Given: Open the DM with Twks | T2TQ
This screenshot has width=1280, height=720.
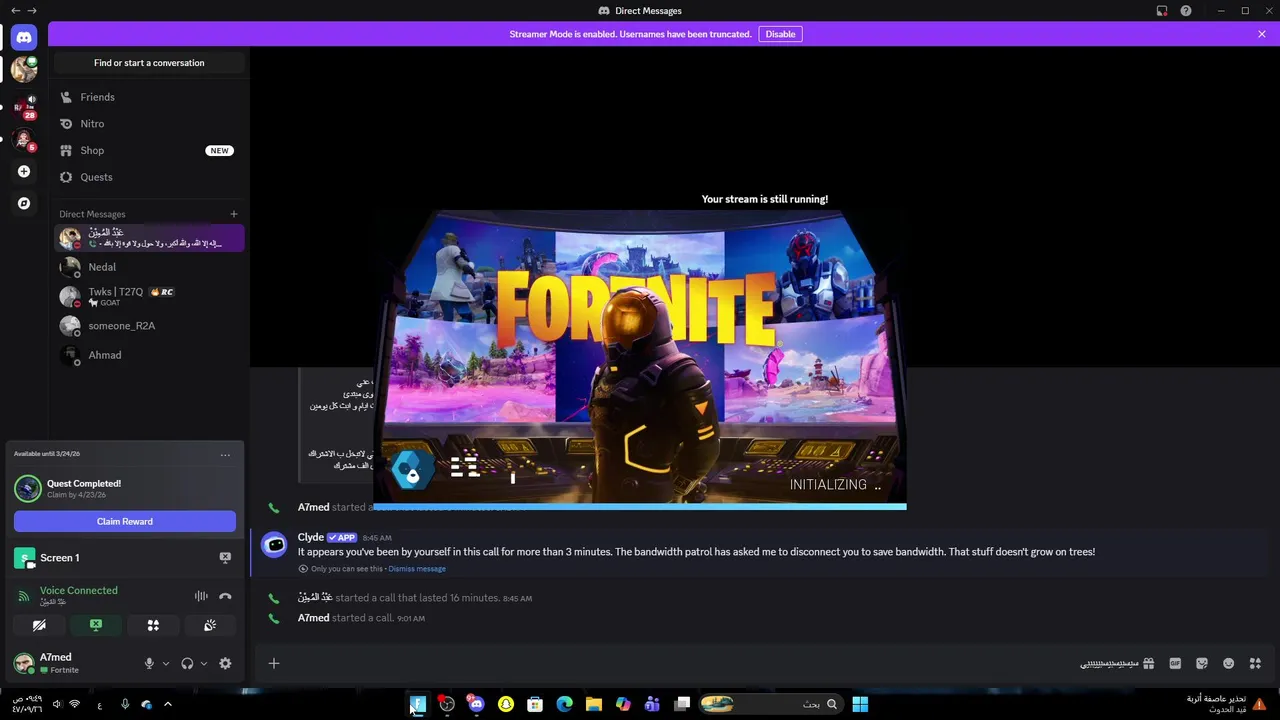Looking at the screenshot, I should pos(149,296).
